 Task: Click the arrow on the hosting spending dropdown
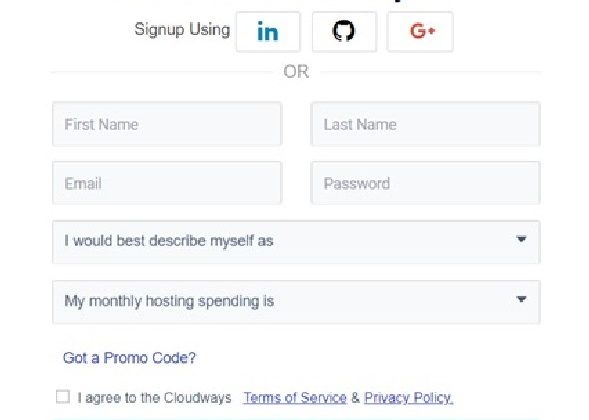coord(521,299)
